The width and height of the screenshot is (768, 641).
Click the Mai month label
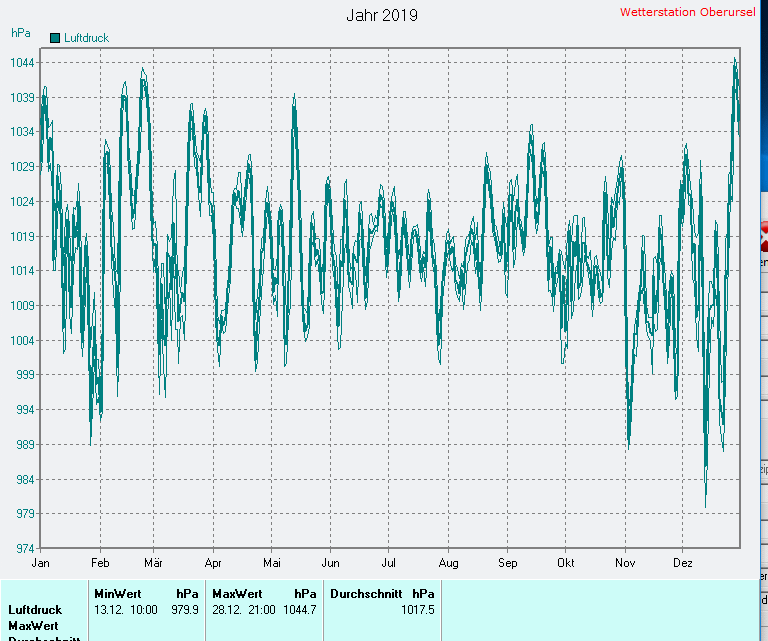point(272,563)
